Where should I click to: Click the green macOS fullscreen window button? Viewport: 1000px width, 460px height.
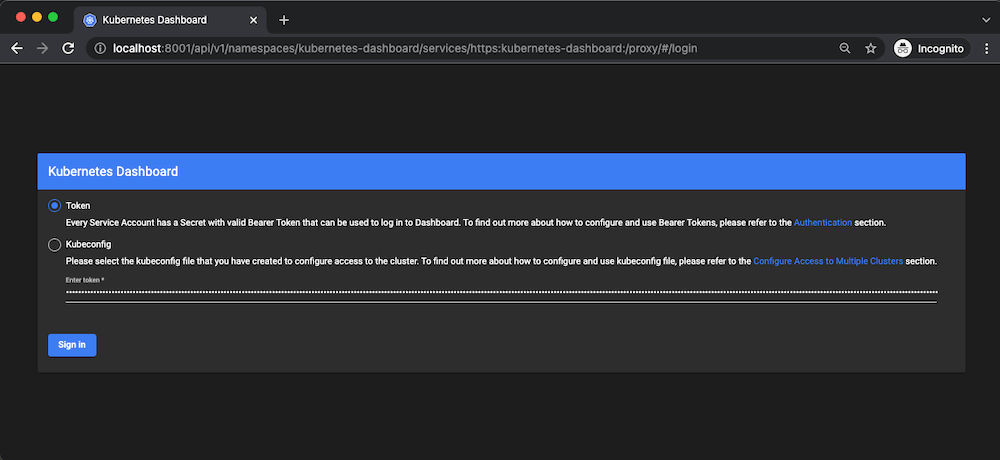click(x=53, y=18)
